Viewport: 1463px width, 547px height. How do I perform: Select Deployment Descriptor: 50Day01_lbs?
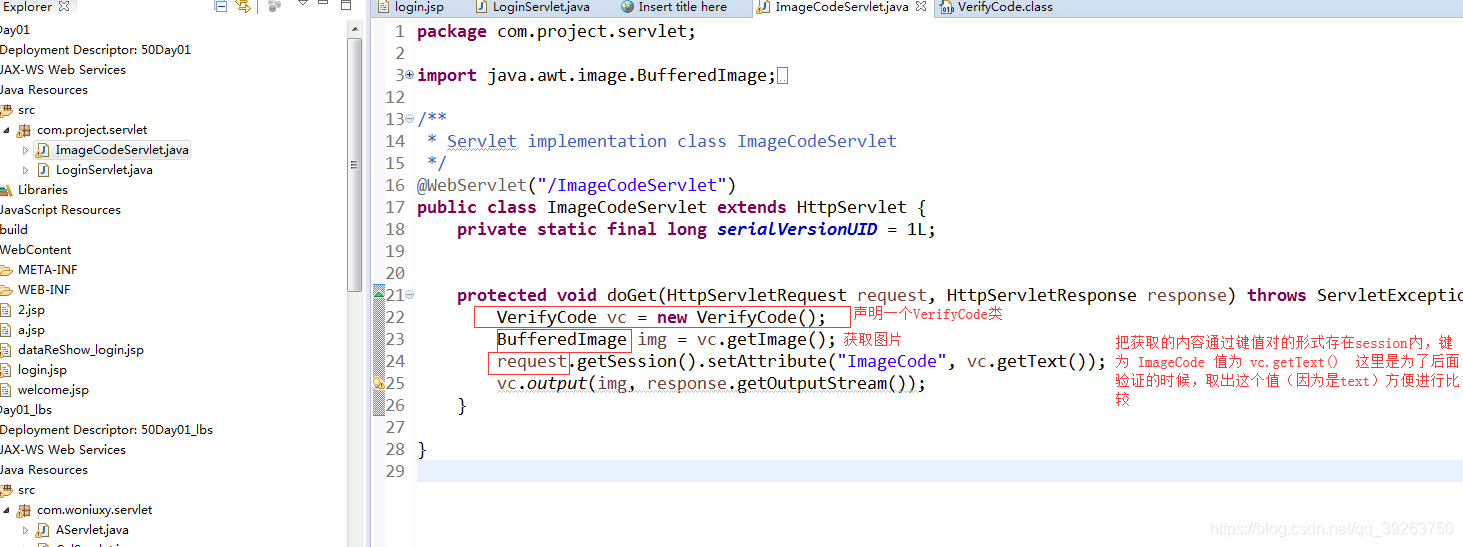(106, 430)
